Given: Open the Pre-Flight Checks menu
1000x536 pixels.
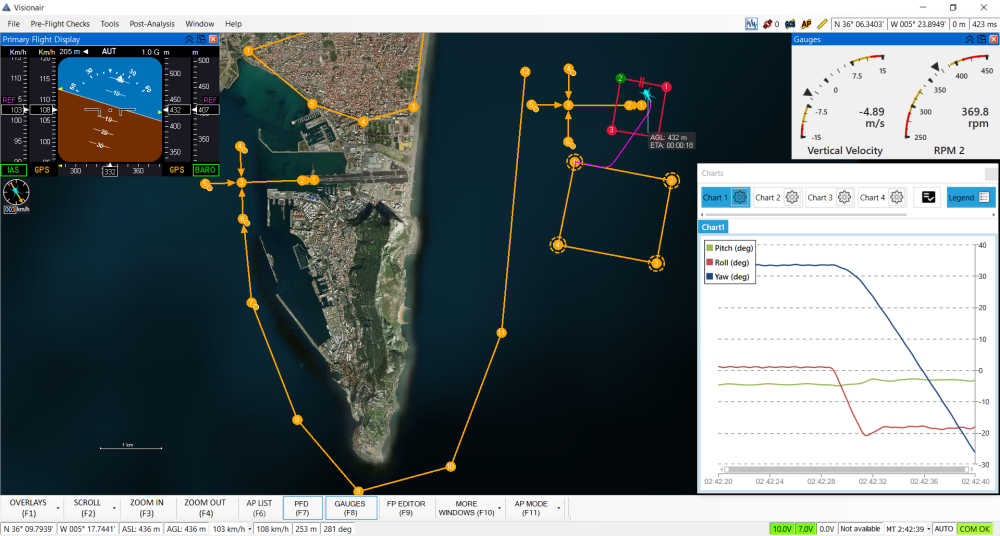Looking at the screenshot, I should pyautogui.click(x=59, y=23).
